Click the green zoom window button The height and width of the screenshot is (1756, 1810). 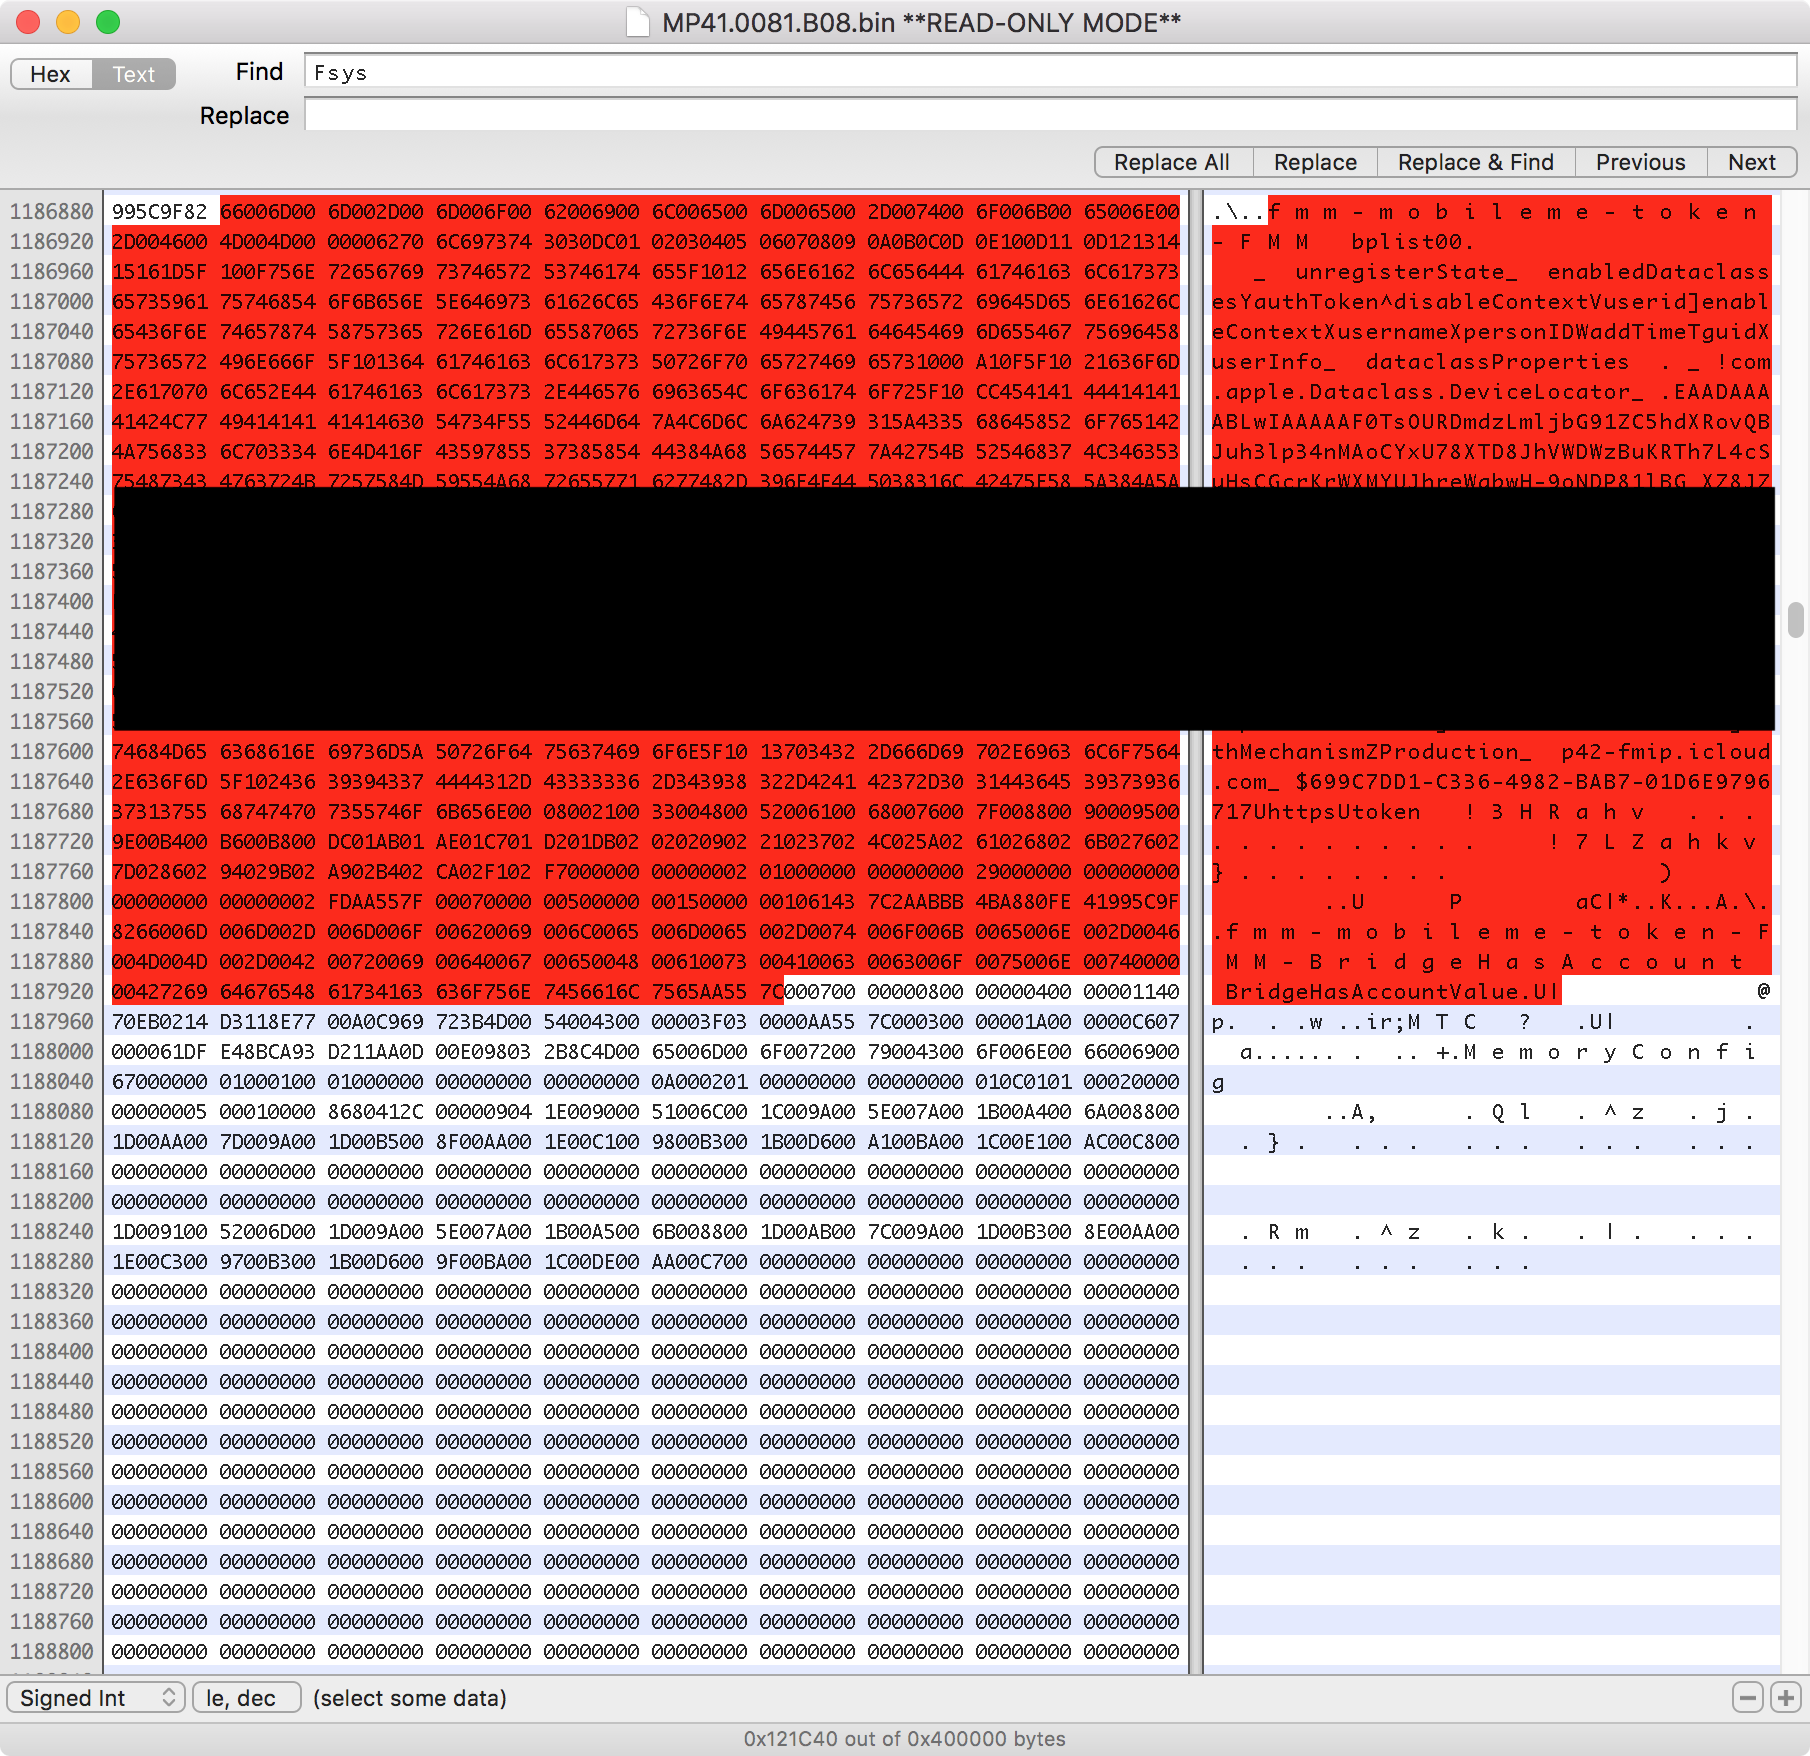(x=108, y=21)
